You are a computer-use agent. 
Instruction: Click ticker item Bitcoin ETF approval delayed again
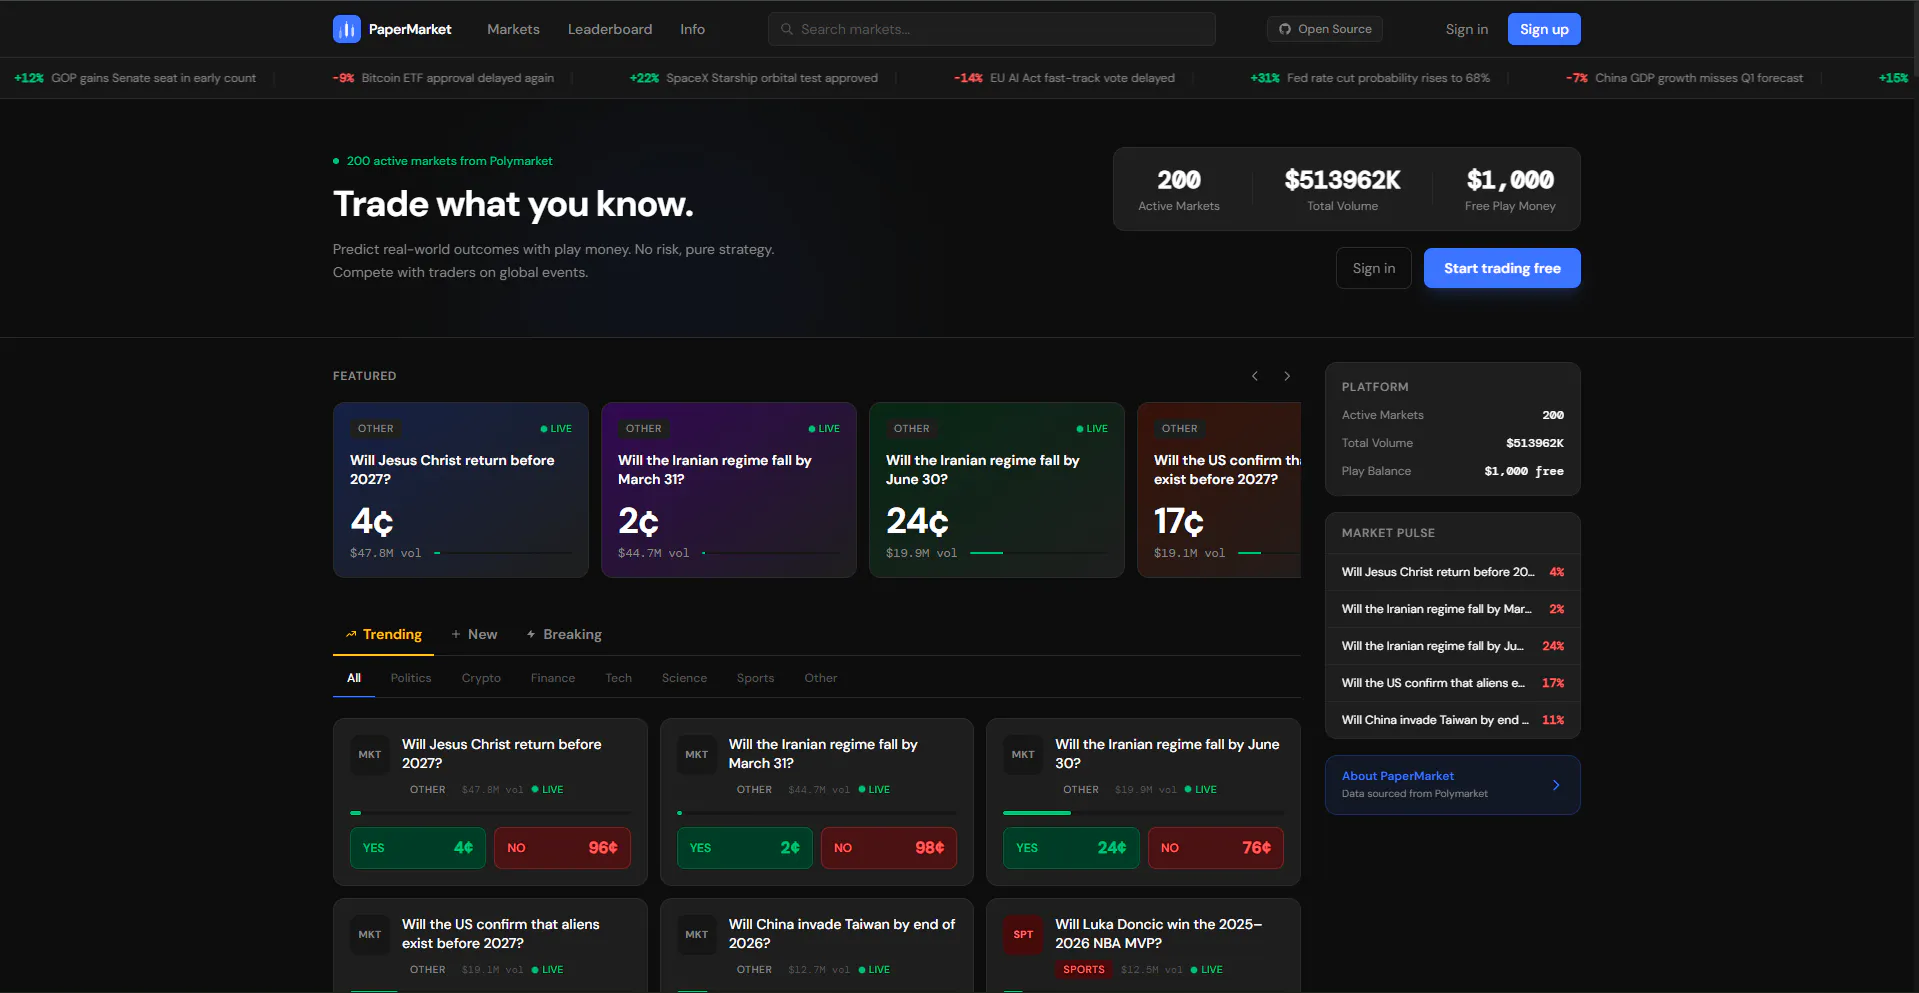pos(444,78)
